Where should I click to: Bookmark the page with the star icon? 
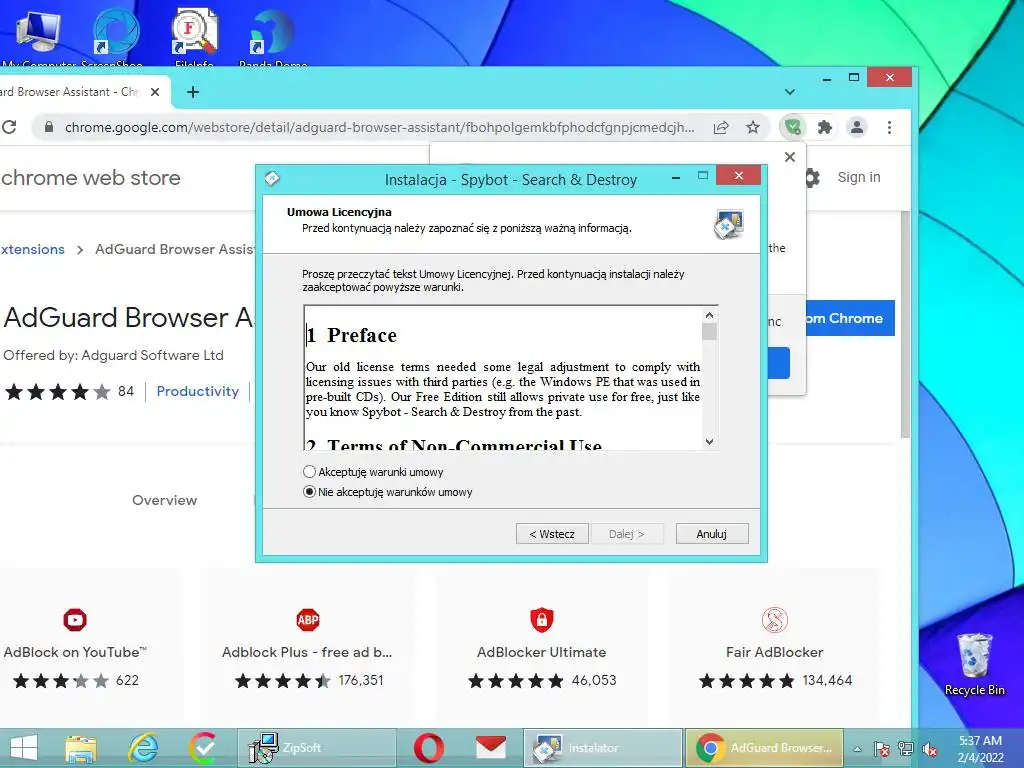tap(753, 127)
